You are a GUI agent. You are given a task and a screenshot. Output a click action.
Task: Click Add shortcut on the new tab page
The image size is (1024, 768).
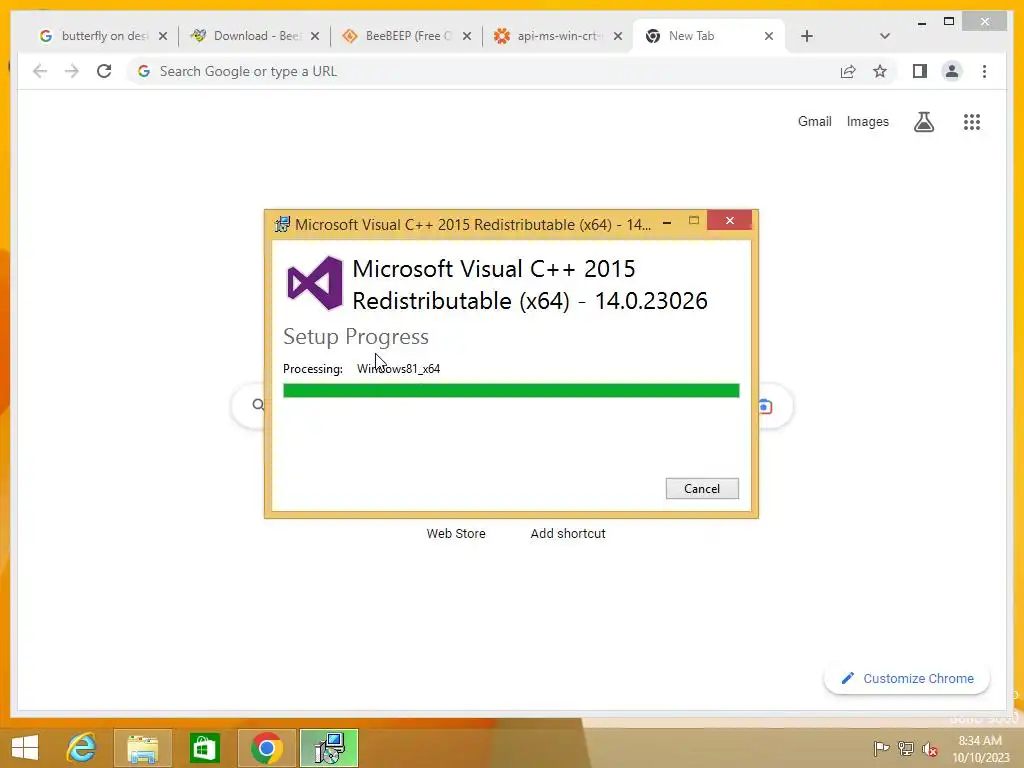(x=568, y=534)
